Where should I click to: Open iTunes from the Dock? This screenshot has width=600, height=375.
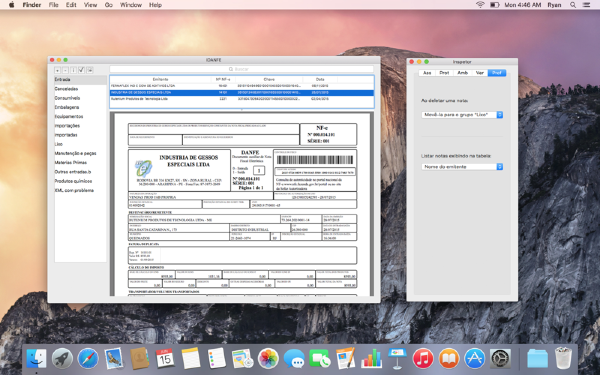pos(423,359)
